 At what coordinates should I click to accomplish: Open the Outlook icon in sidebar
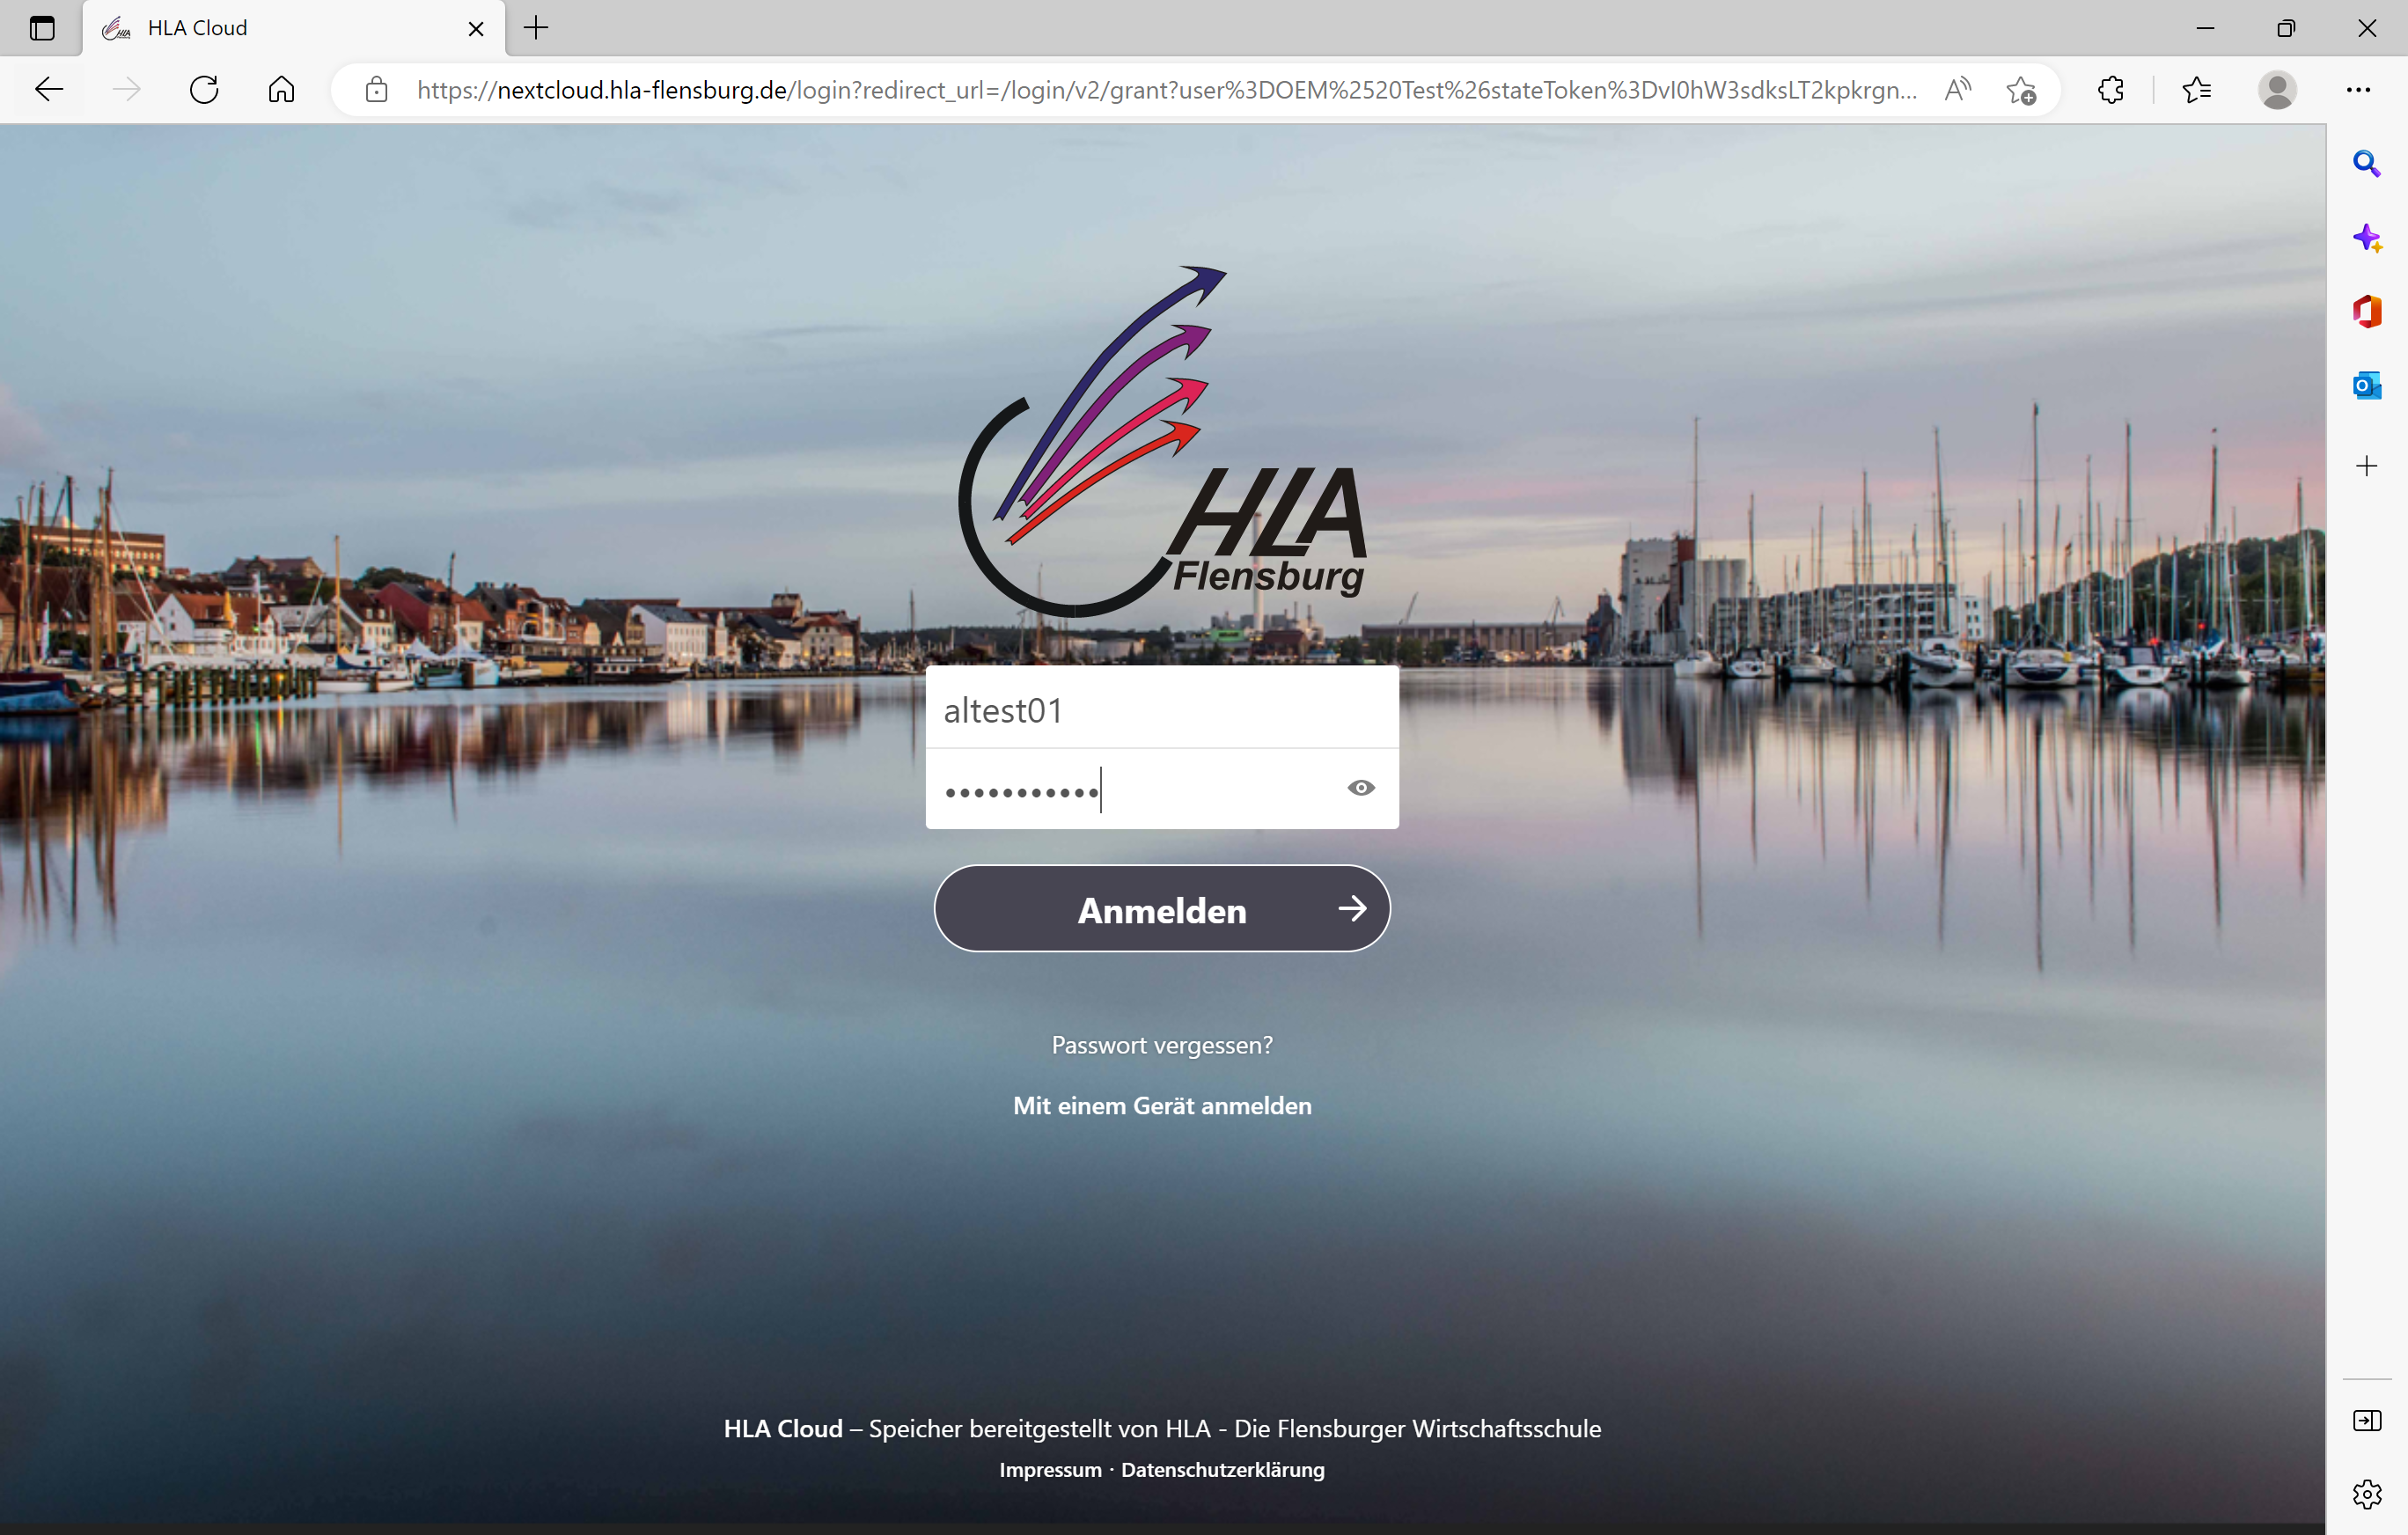point(2366,385)
